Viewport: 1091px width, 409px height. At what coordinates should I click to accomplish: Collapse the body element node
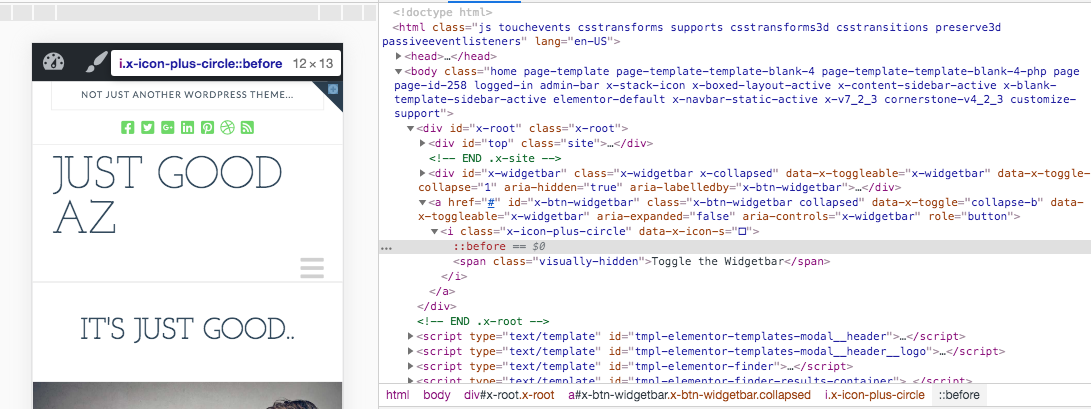click(398, 71)
